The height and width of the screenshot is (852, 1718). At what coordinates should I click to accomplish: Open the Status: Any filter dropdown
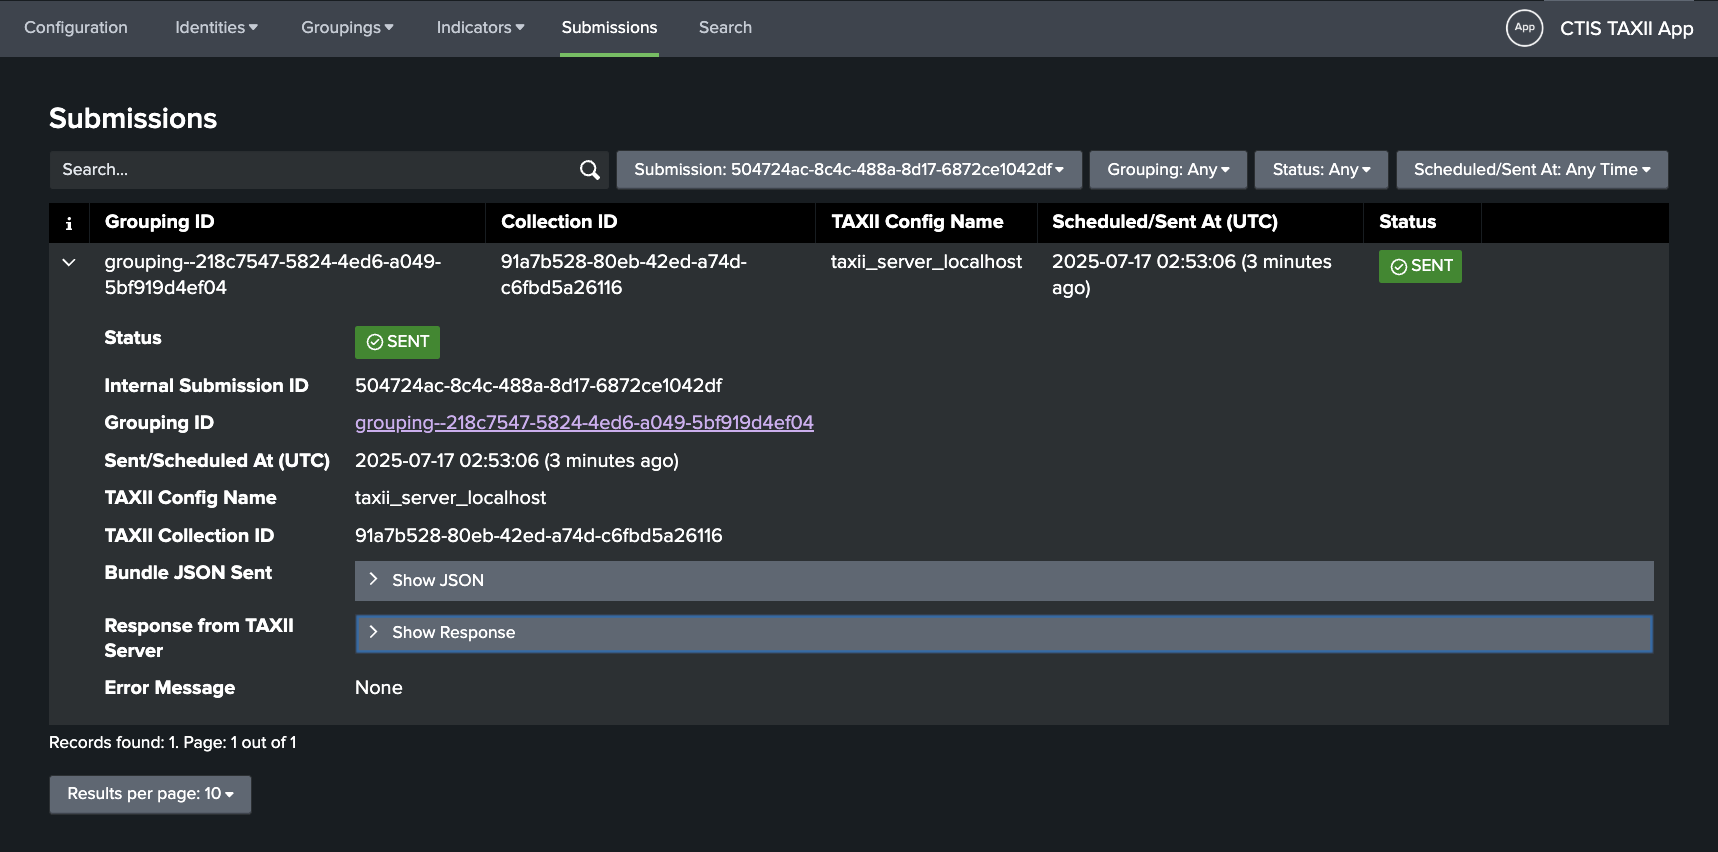[x=1320, y=170]
